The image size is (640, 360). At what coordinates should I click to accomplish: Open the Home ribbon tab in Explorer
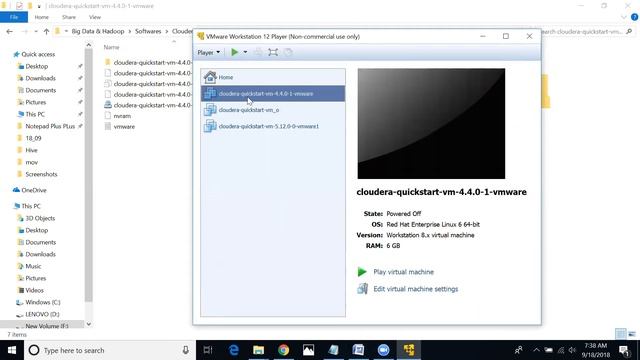coord(41,17)
